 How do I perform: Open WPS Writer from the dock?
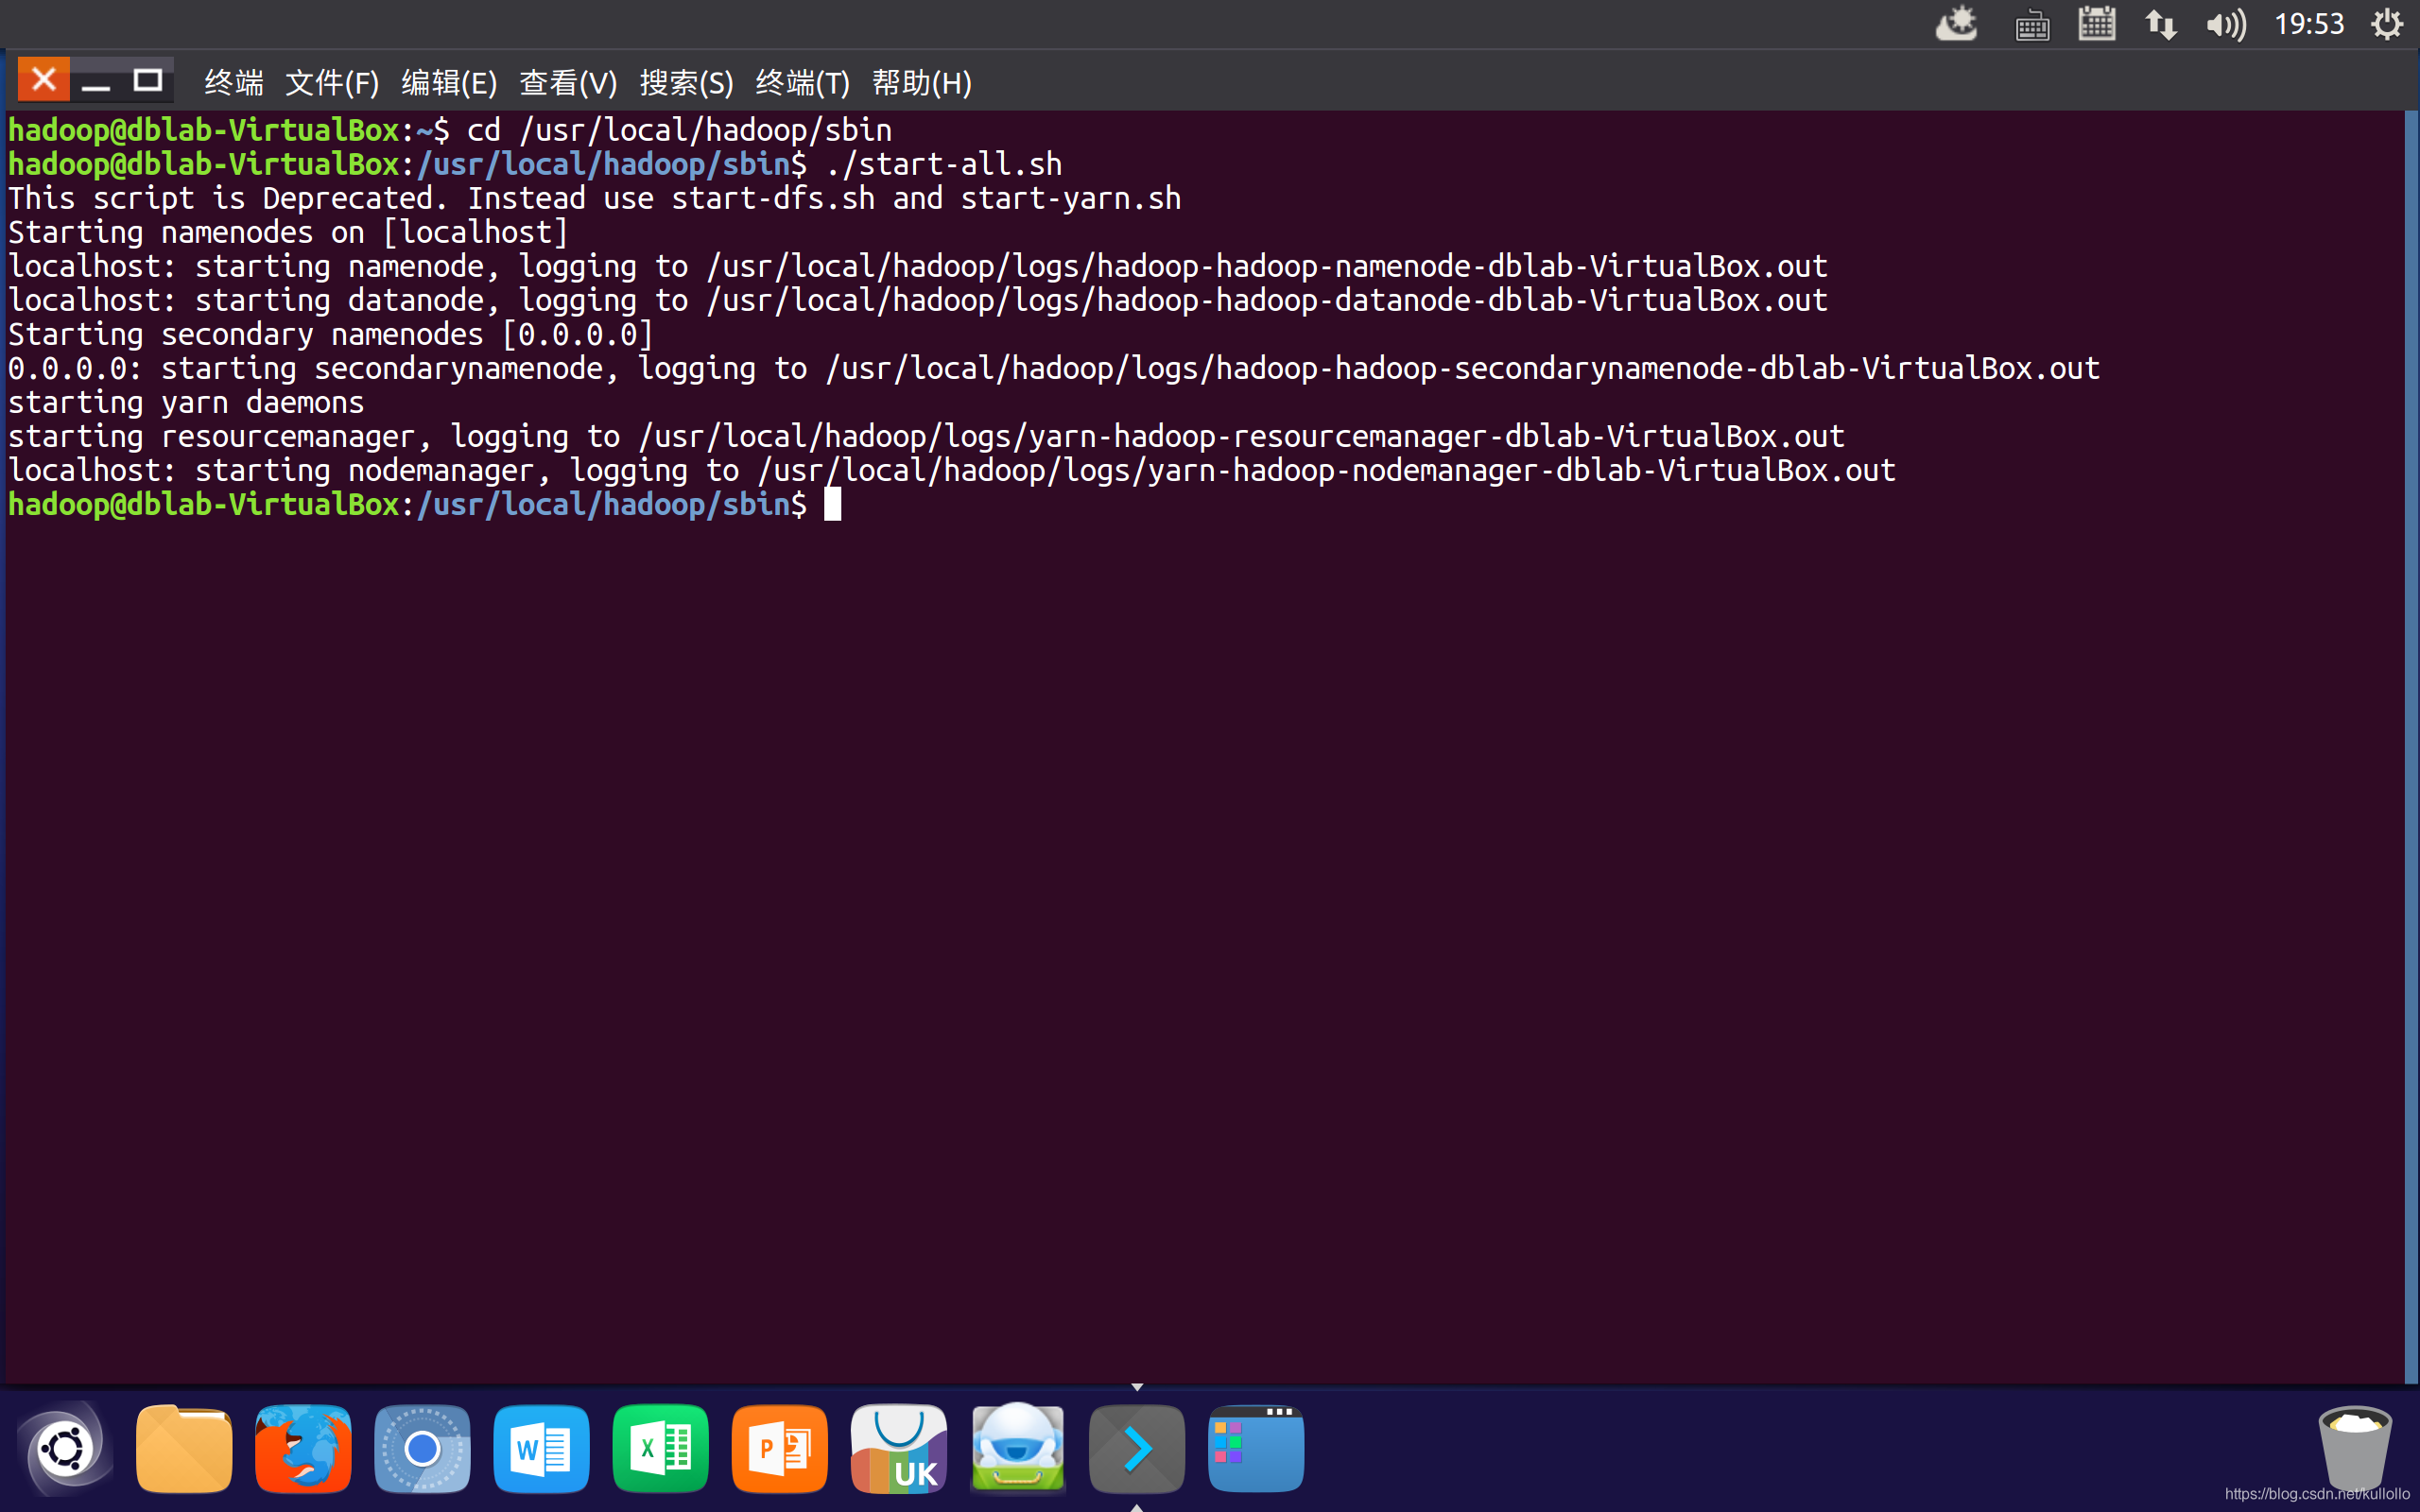pos(541,1448)
